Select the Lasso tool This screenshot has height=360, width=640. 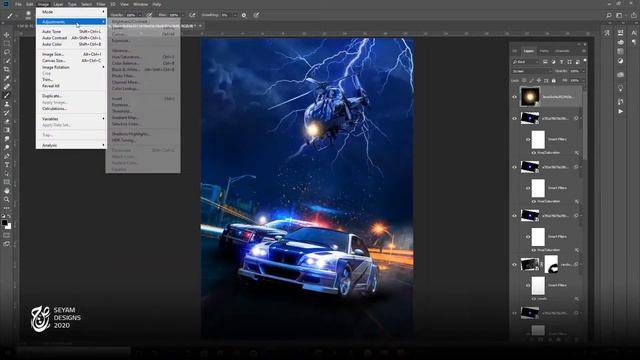pos(7,52)
